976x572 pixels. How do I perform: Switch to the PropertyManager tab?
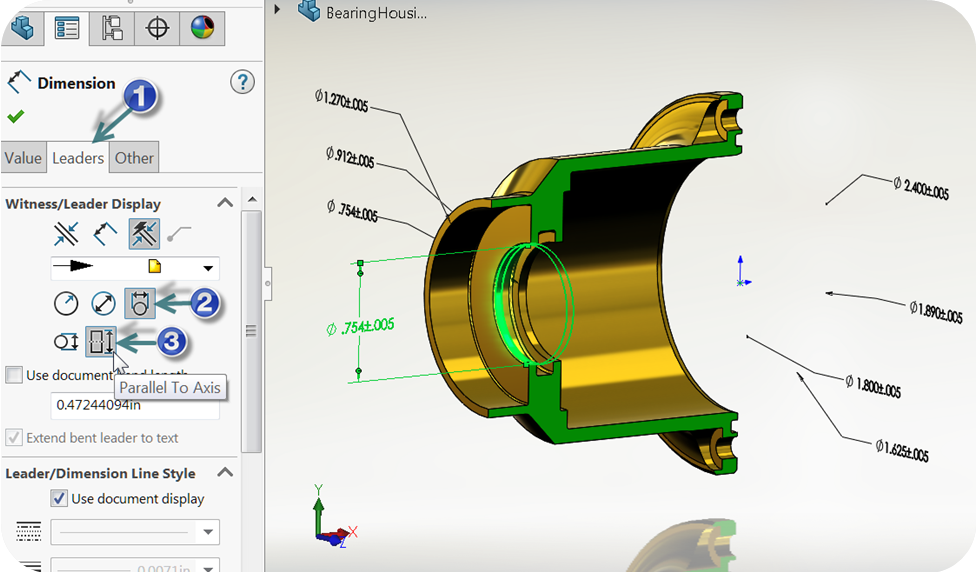pos(67,28)
